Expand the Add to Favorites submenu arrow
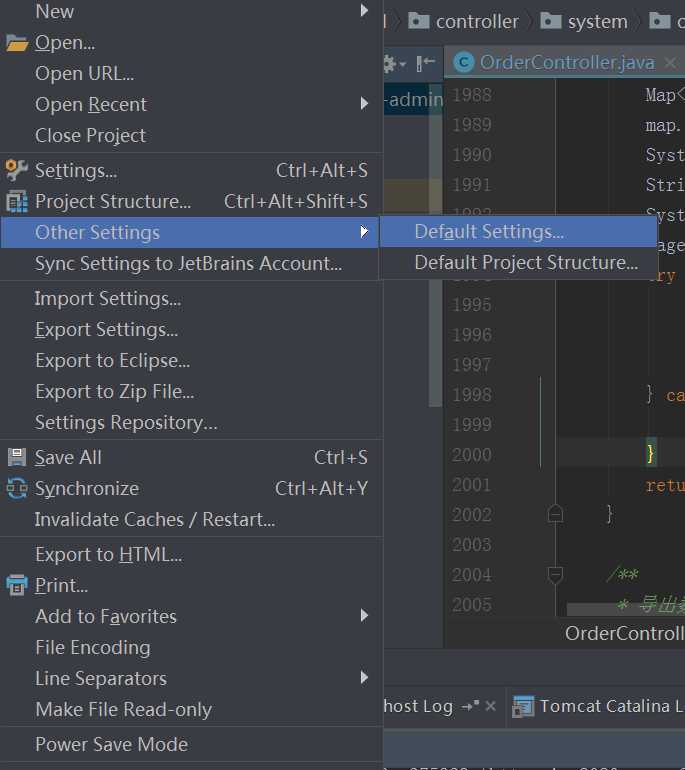The image size is (685, 770). [x=364, y=616]
